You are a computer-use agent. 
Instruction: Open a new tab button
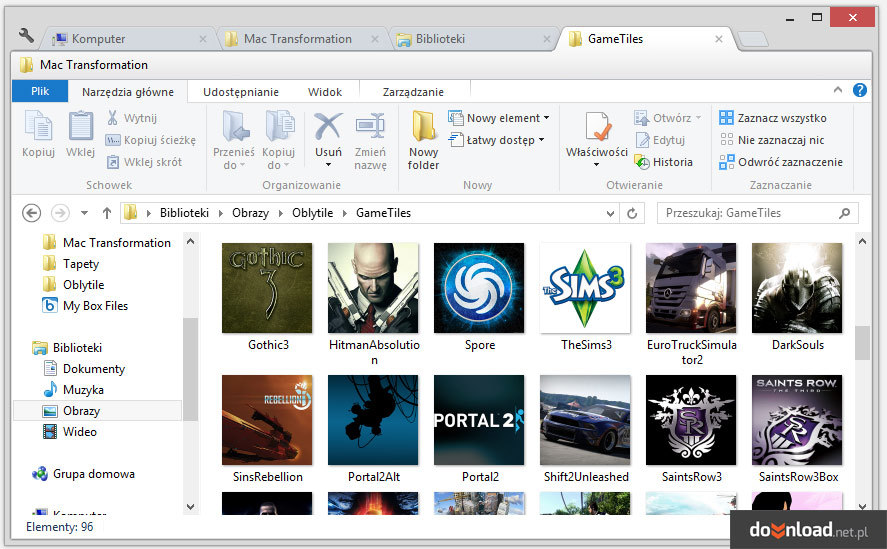pos(753,39)
